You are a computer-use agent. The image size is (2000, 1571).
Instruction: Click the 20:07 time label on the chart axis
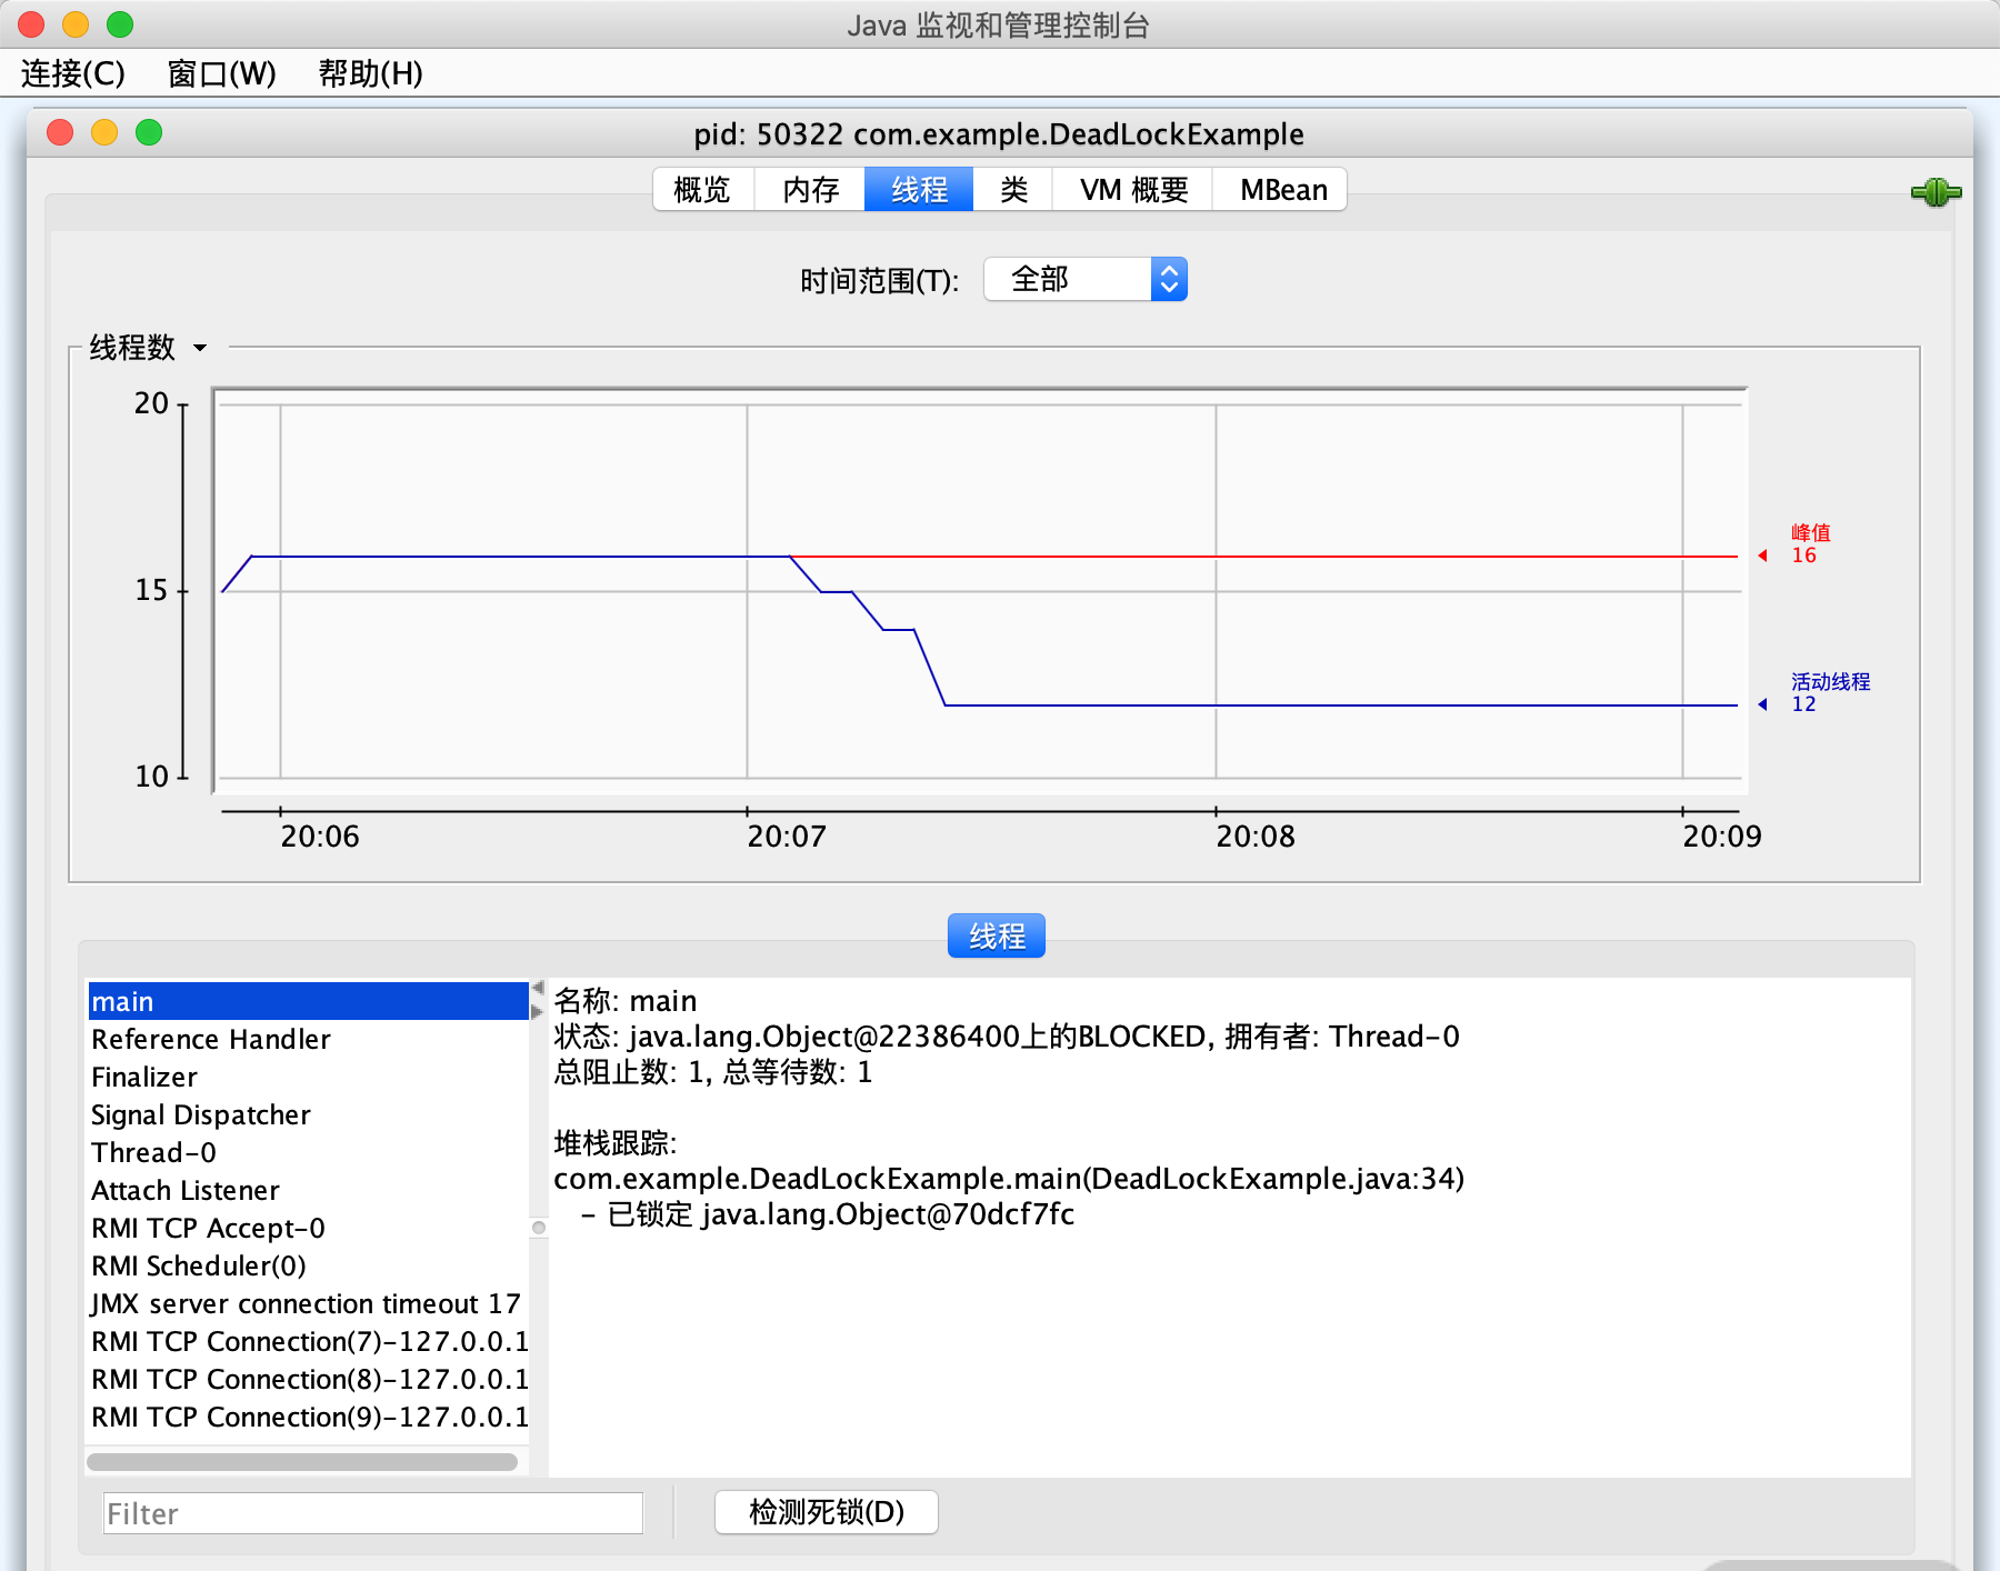point(787,836)
